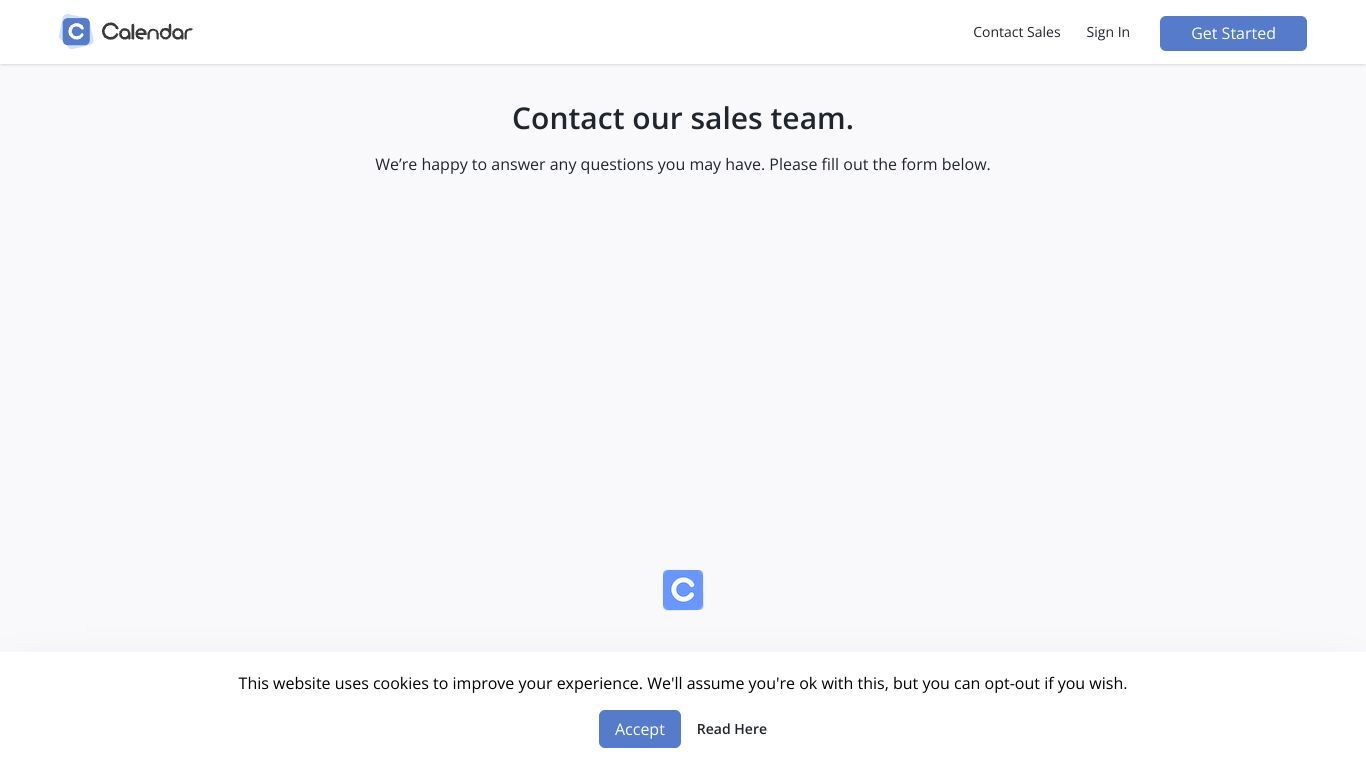Viewport: 1366px width, 768px height.
Task: Accept the cookie notice
Action: click(640, 729)
